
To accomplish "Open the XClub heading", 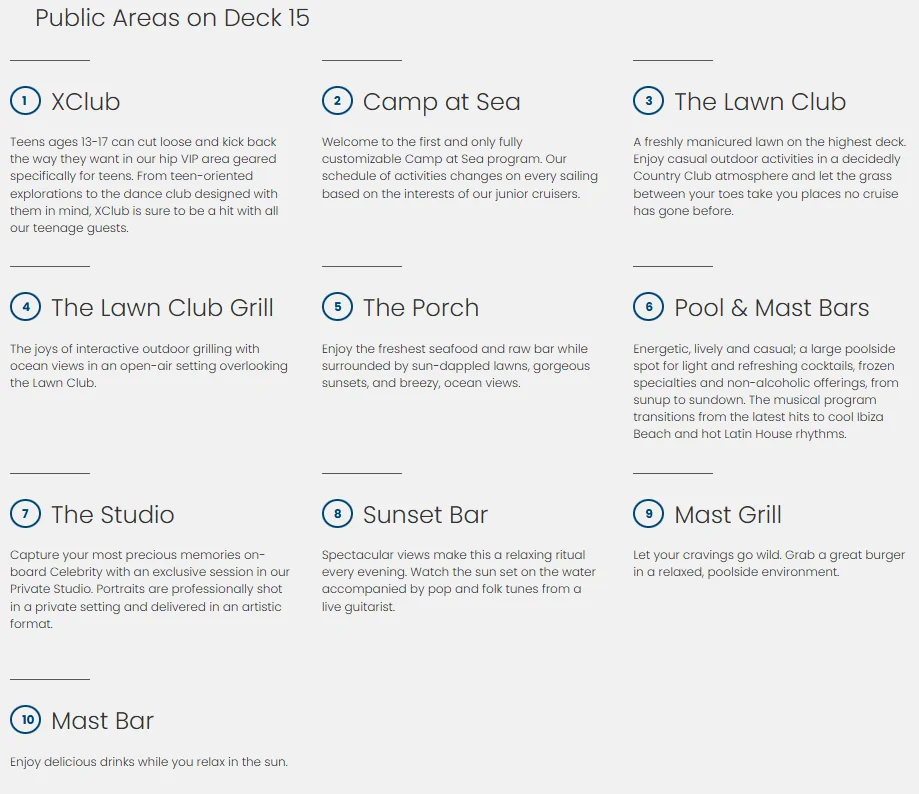I will [86, 101].
